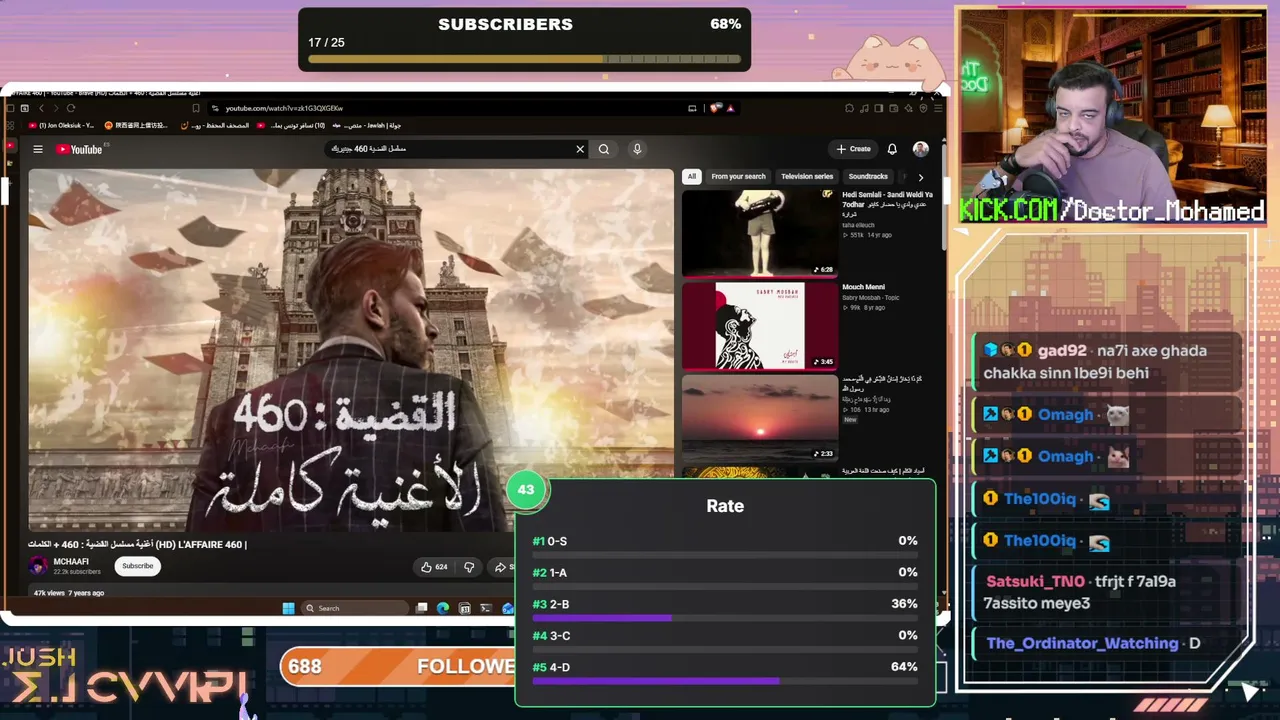Click the Satsuki_TNO username in chat
Screen dimensions: 1280x720
coord(1035,581)
